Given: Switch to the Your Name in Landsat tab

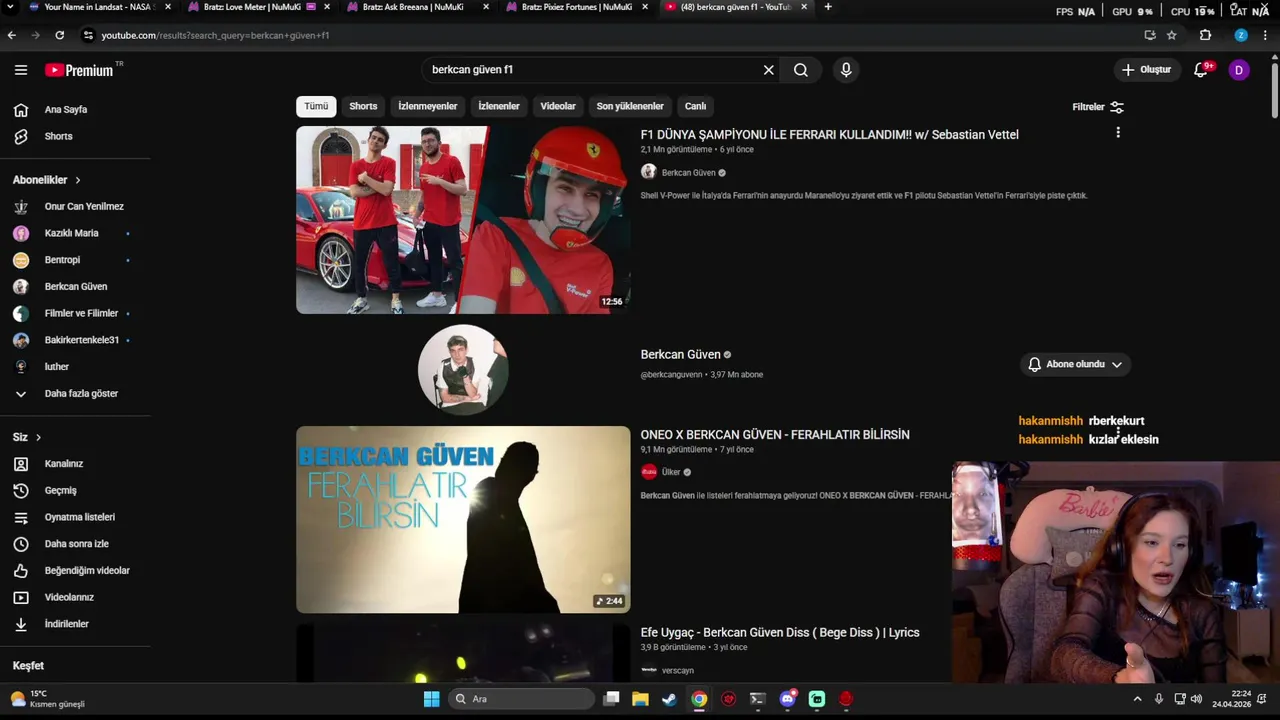Looking at the screenshot, I should pyautogui.click(x=97, y=7).
